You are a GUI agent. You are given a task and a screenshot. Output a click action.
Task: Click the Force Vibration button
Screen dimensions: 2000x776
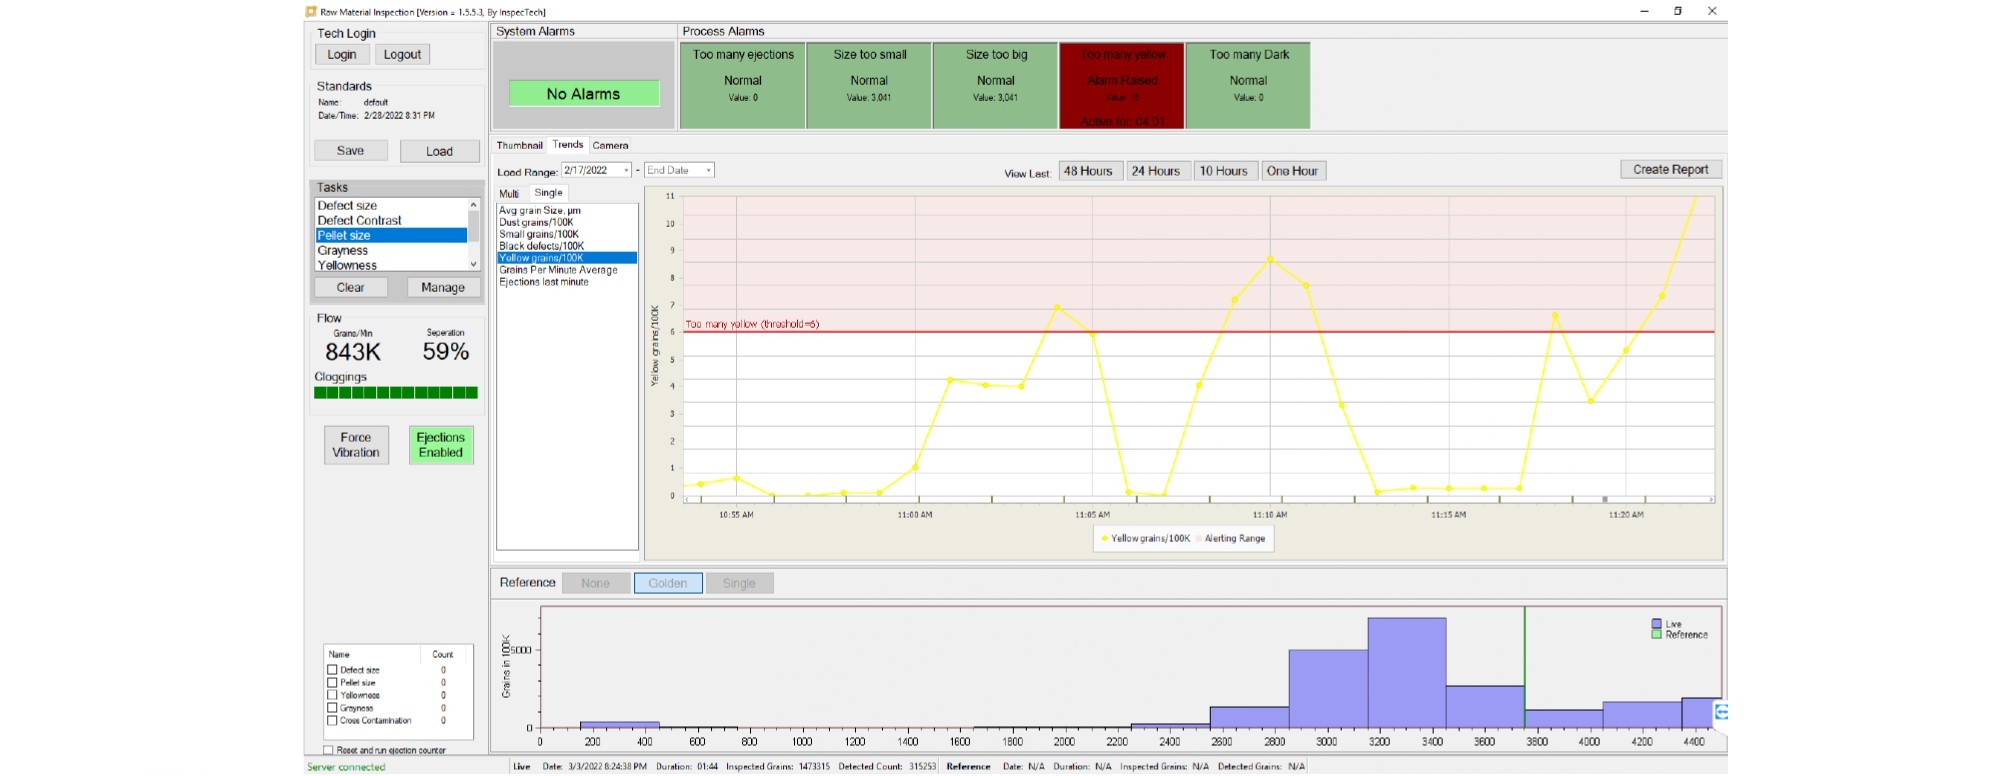[x=355, y=445]
